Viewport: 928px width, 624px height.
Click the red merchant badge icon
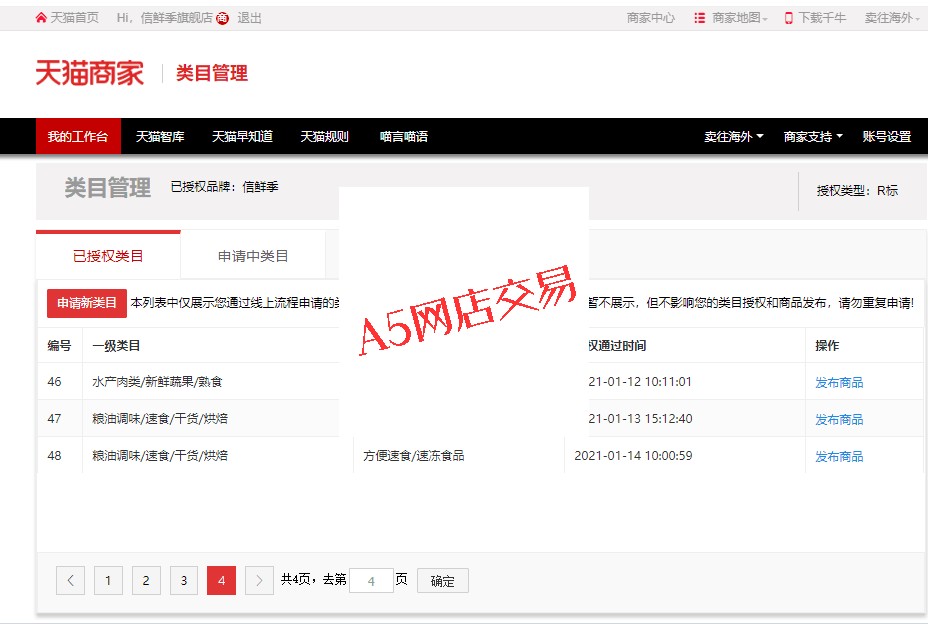pyautogui.click(x=222, y=18)
